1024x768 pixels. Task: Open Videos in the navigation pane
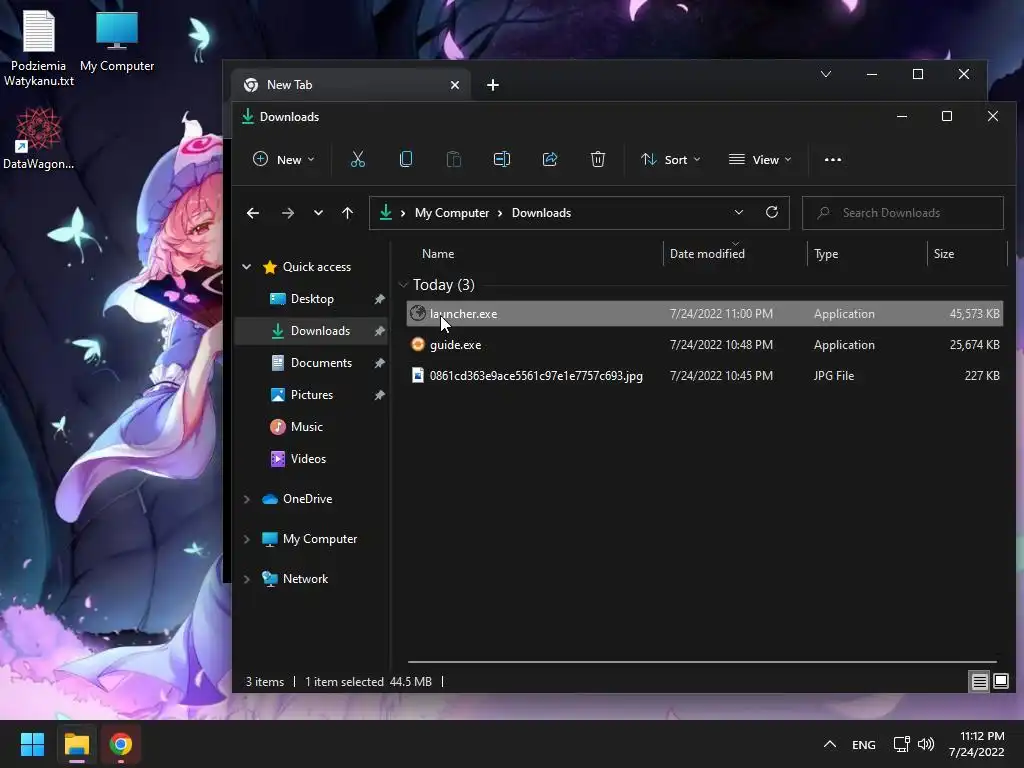pyautogui.click(x=308, y=458)
